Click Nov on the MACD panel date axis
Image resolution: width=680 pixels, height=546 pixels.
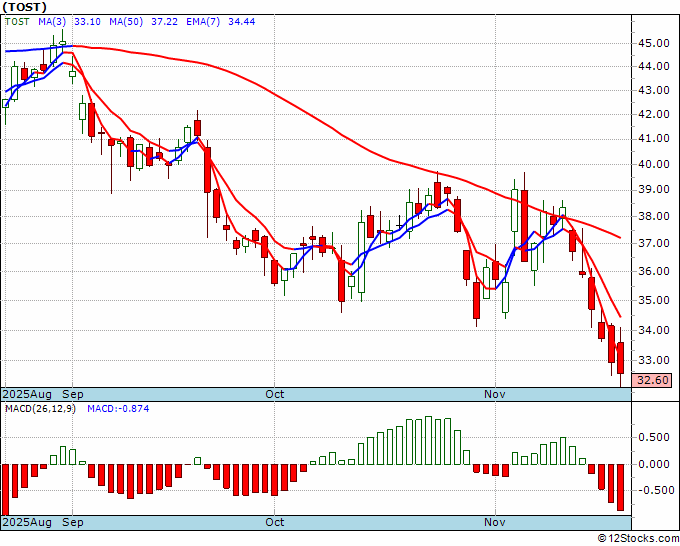coord(495,522)
